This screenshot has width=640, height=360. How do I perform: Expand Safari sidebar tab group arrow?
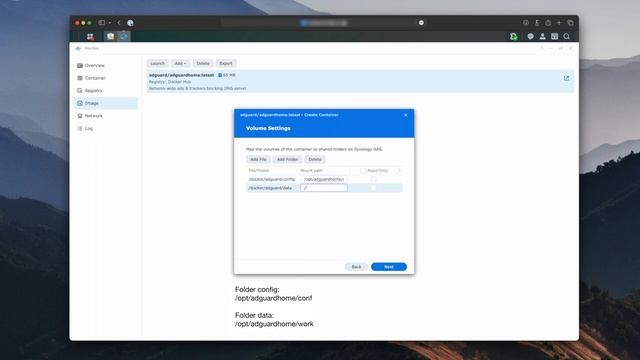click(110, 23)
